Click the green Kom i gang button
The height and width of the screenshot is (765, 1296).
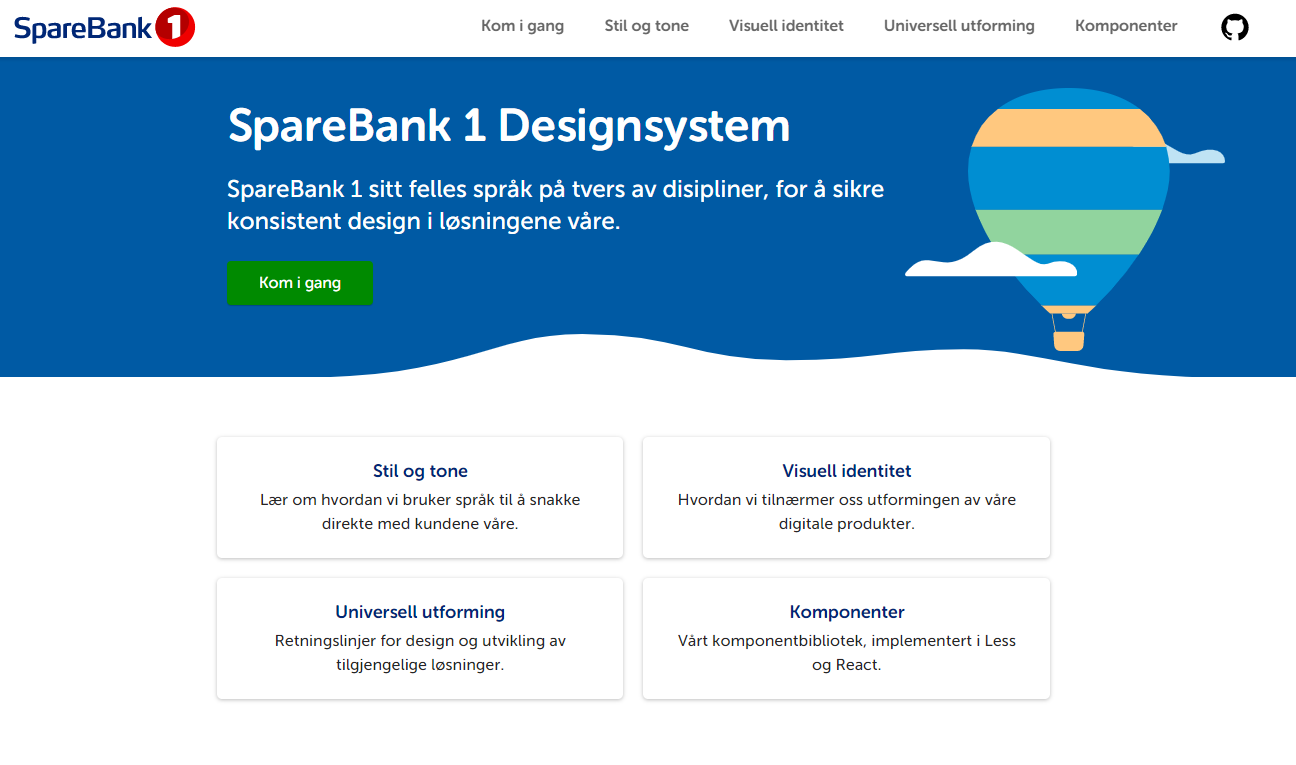(x=300, y=283)
